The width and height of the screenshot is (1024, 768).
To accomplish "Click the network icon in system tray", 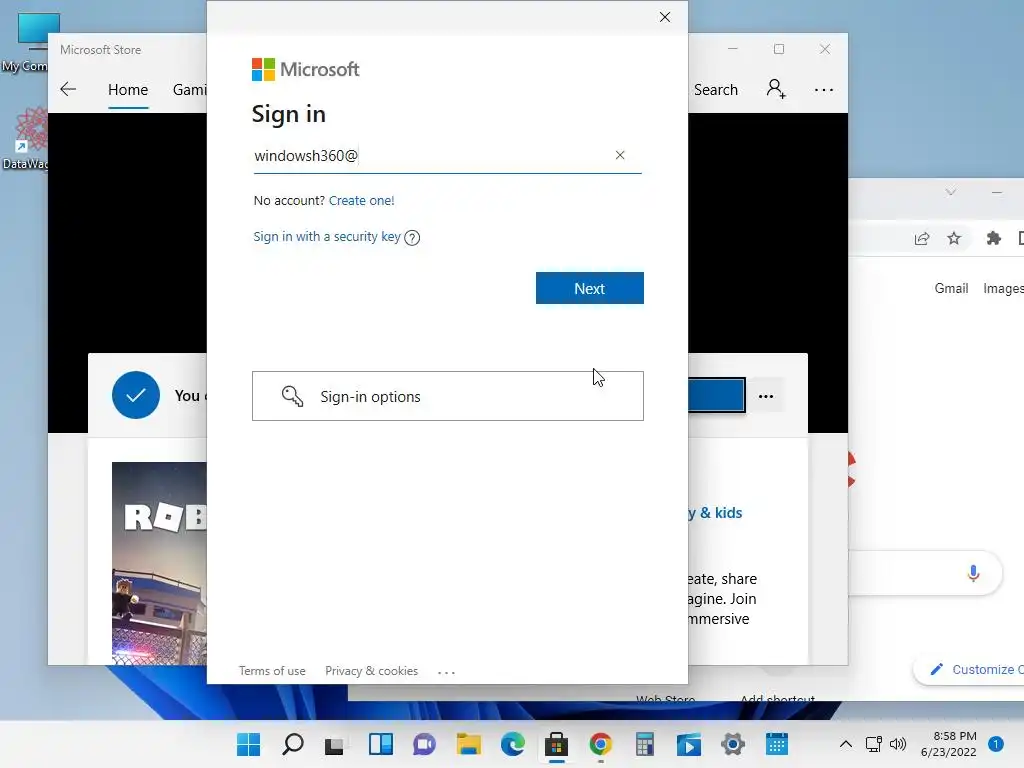I will point(873,744).
